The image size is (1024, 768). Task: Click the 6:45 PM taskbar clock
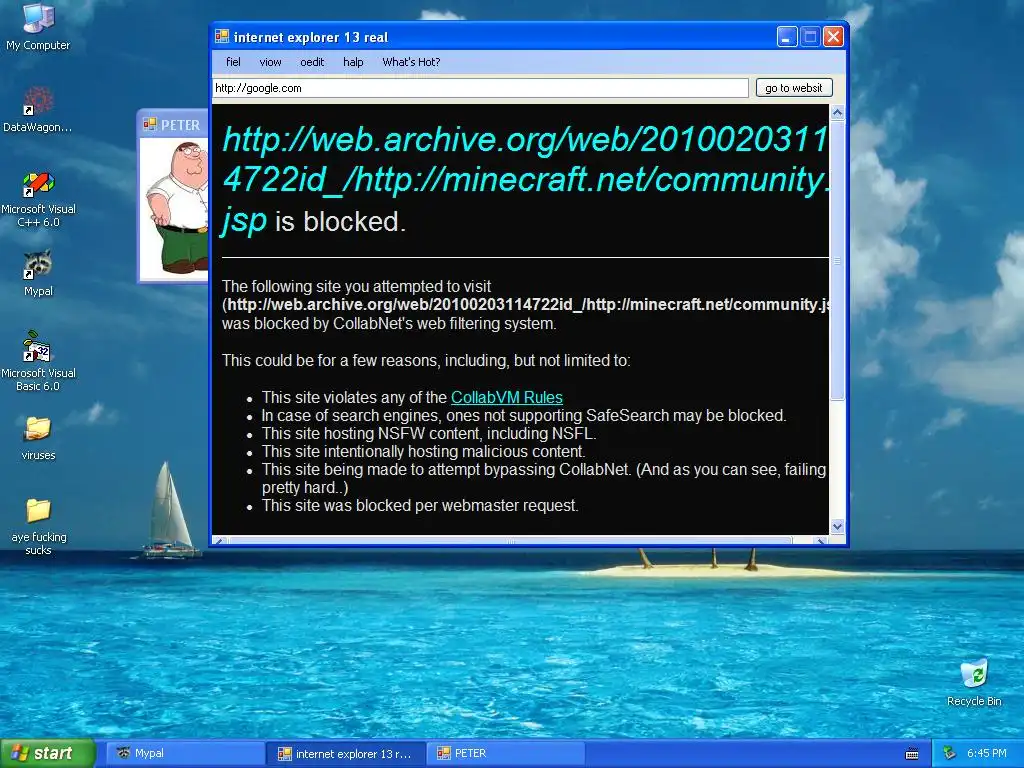pos(987,753)
